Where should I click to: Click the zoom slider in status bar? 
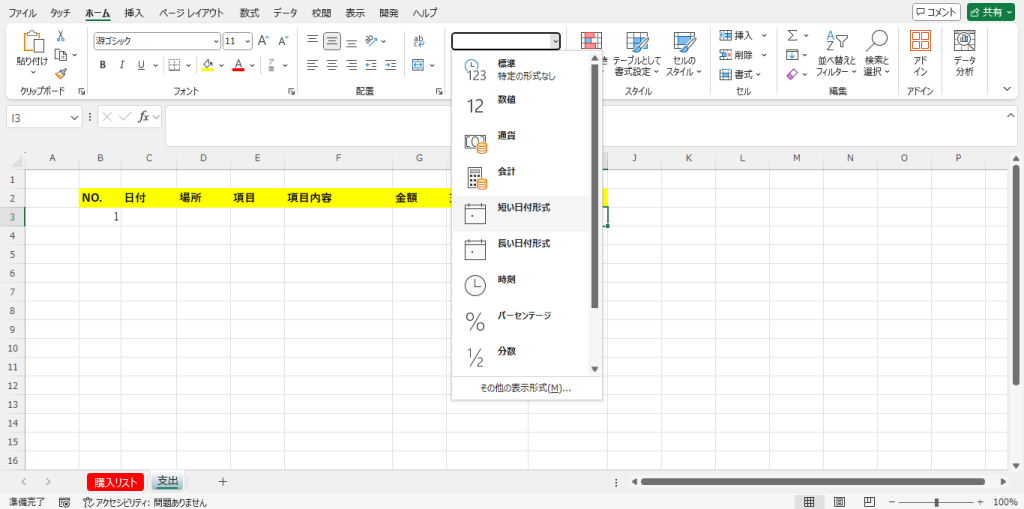936,502
